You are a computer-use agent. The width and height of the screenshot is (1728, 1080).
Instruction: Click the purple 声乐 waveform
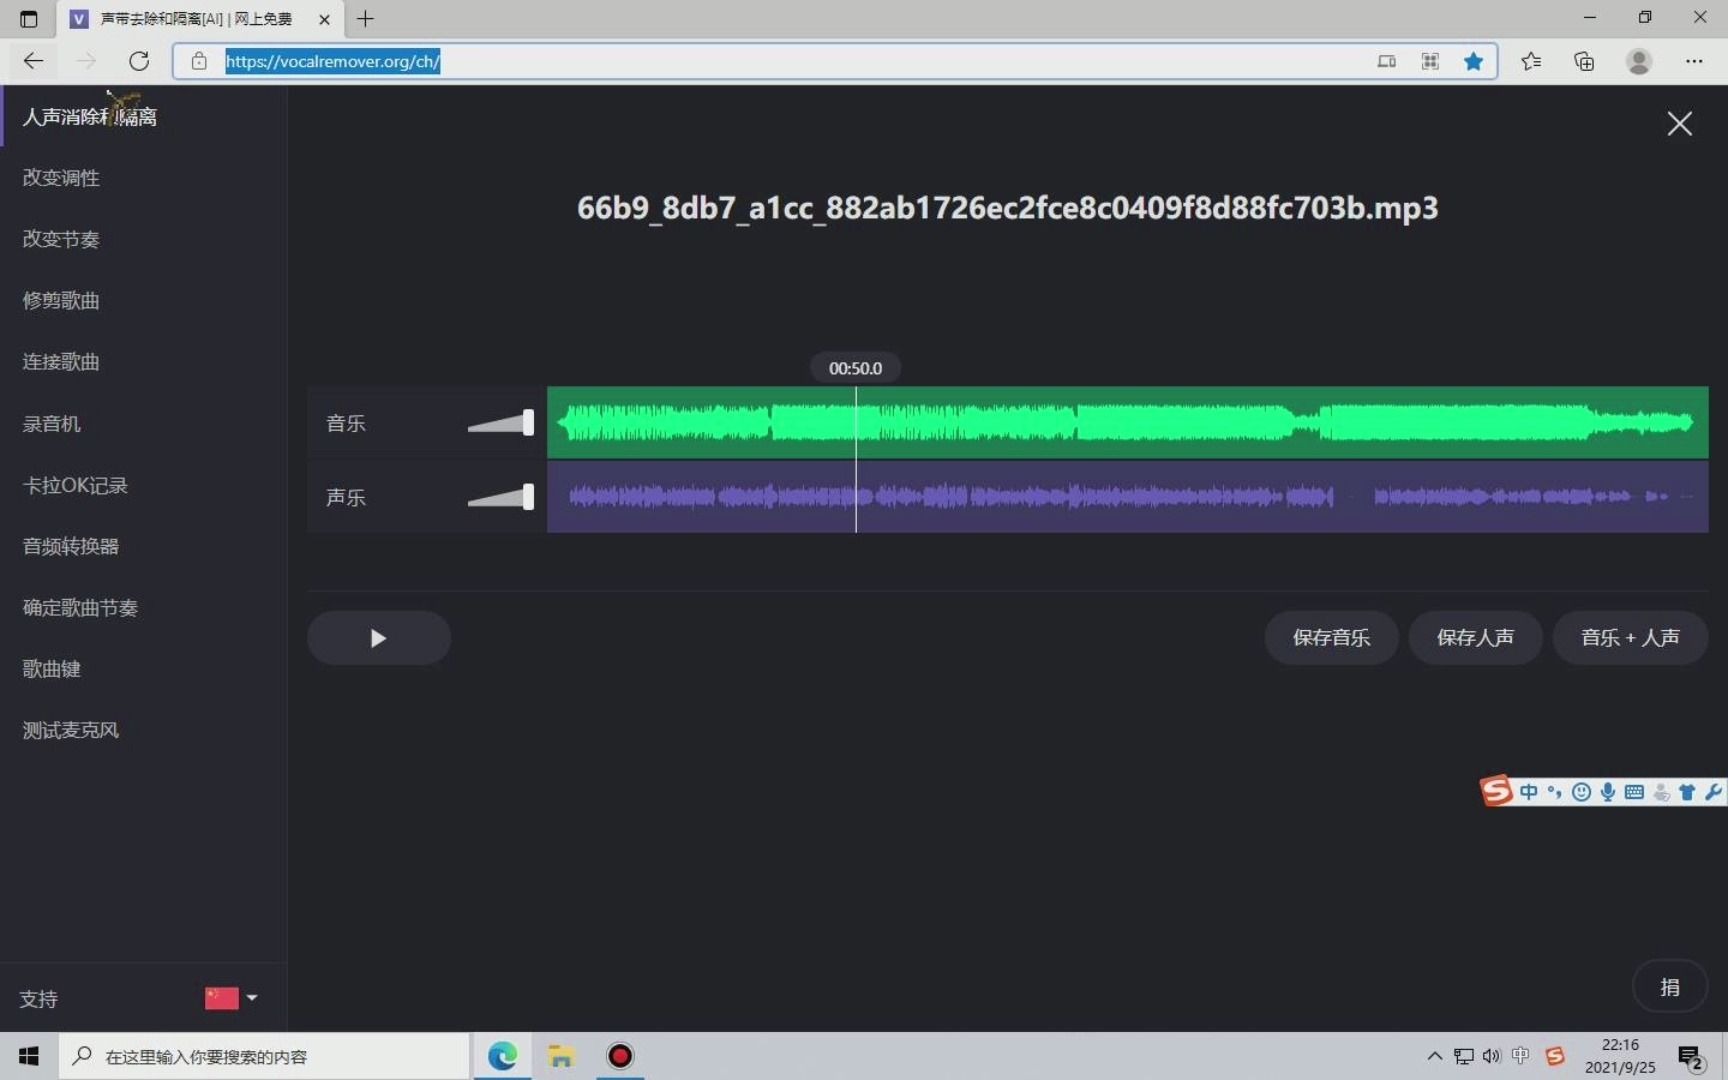coord(1127,497)
